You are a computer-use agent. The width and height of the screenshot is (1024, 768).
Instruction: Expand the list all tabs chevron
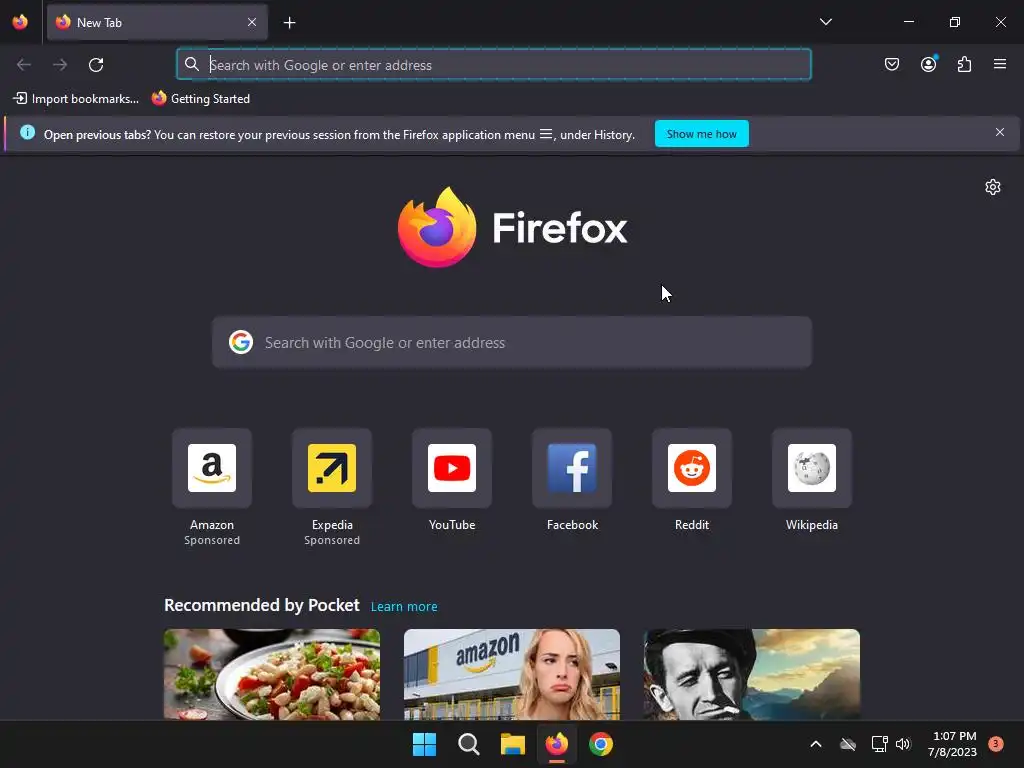pos(825,22)
